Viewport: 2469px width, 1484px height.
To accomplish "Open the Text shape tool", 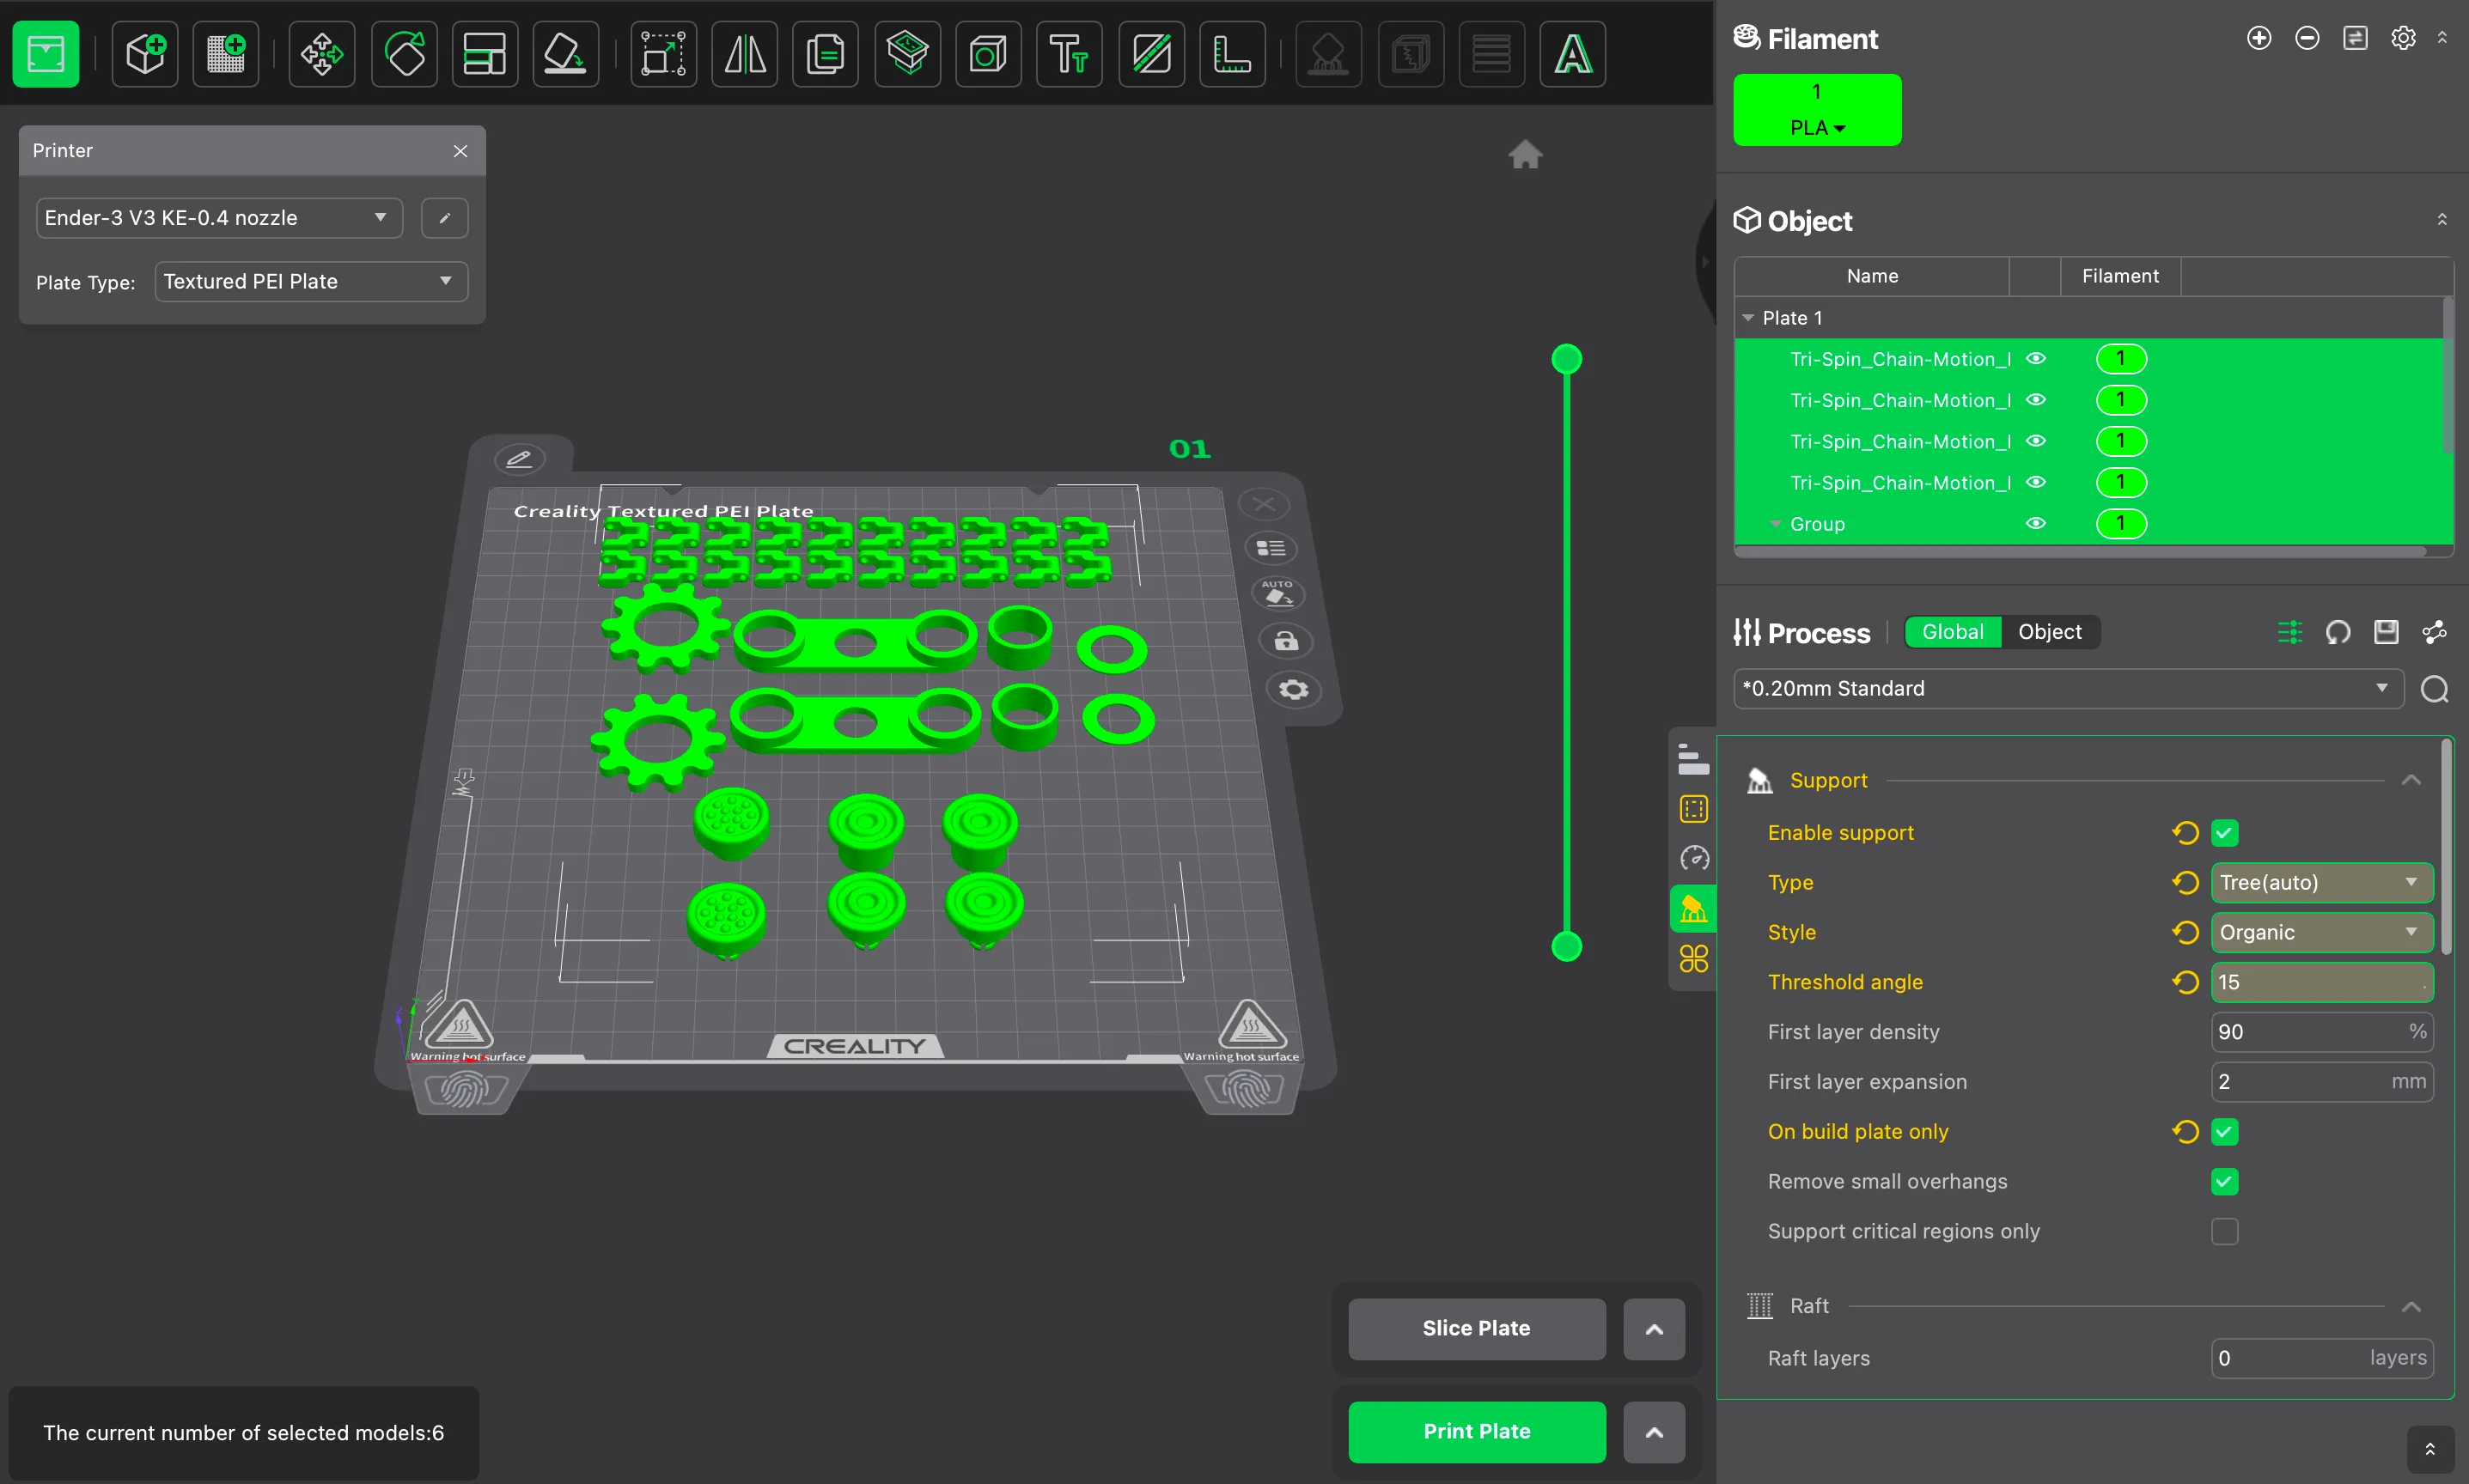I will pyautogui.click(x=1069, y=54).
